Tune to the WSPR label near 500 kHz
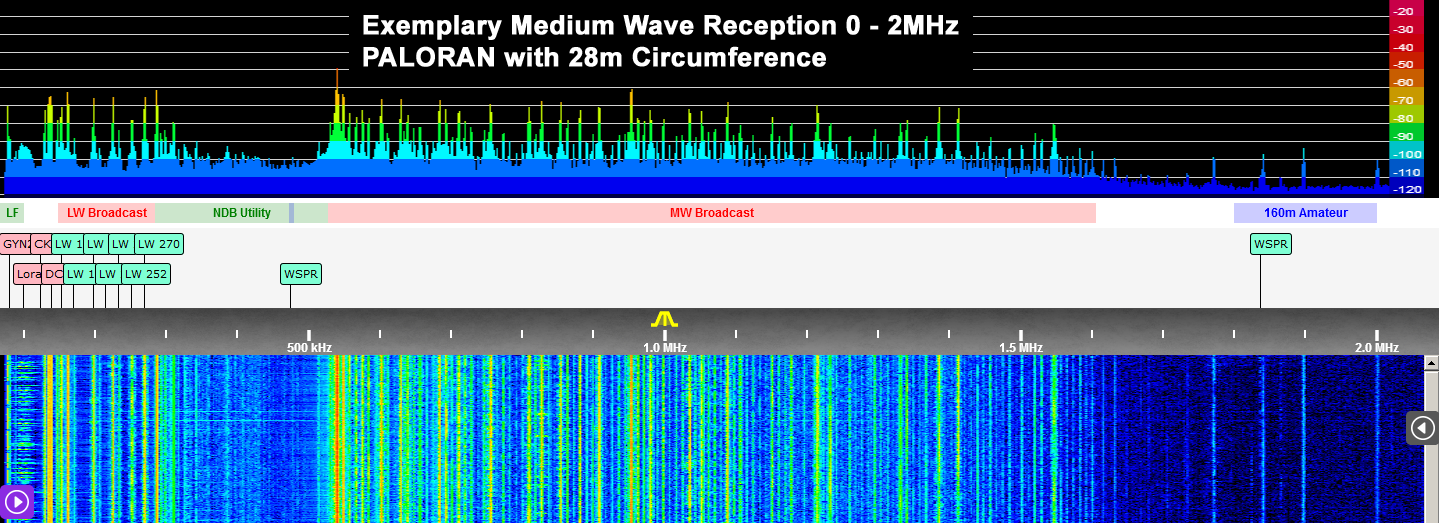1439x523 pixels. click(301, 274)
